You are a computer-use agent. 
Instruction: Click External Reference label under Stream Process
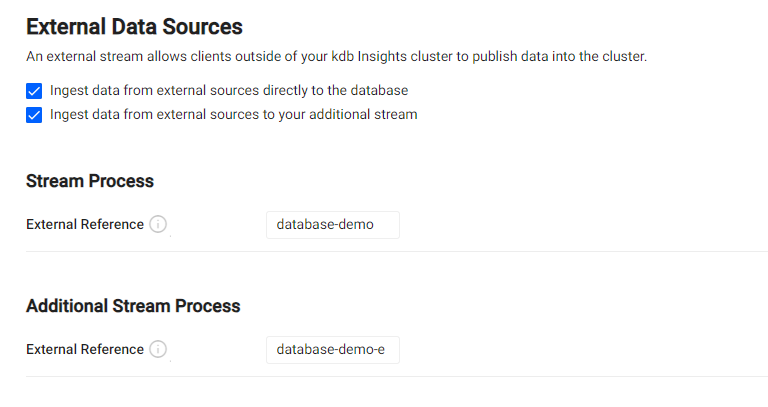point(85,224)
